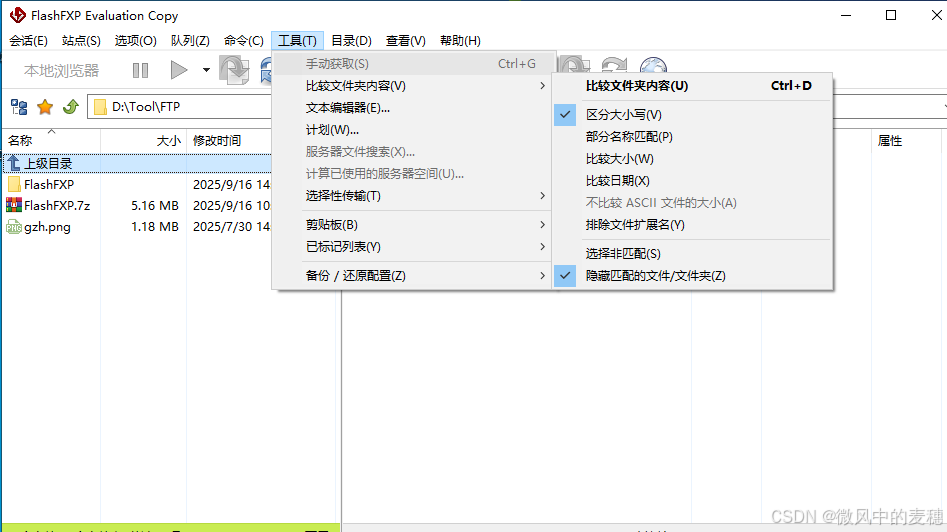Screen dimensions: 947x532
Task: Open the 选项(O) menu
Action: click(x=135, y=40)
